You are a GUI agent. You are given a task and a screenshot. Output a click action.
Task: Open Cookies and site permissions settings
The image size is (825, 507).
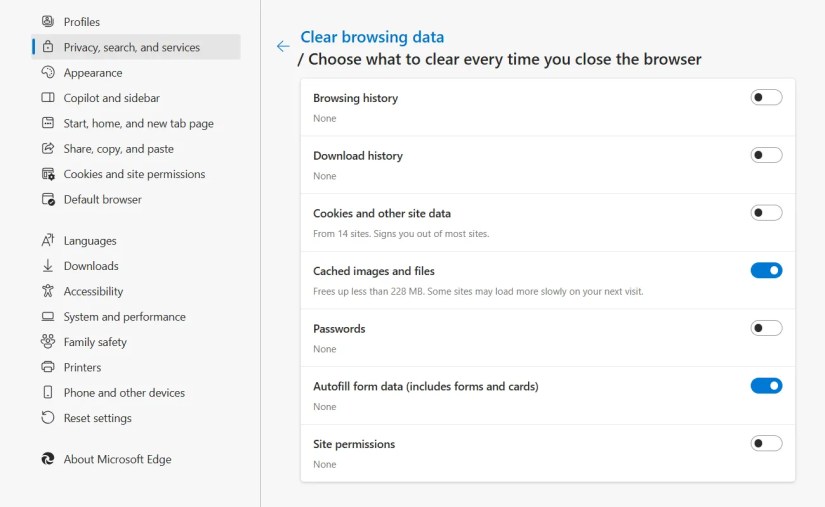coord(134,174)
